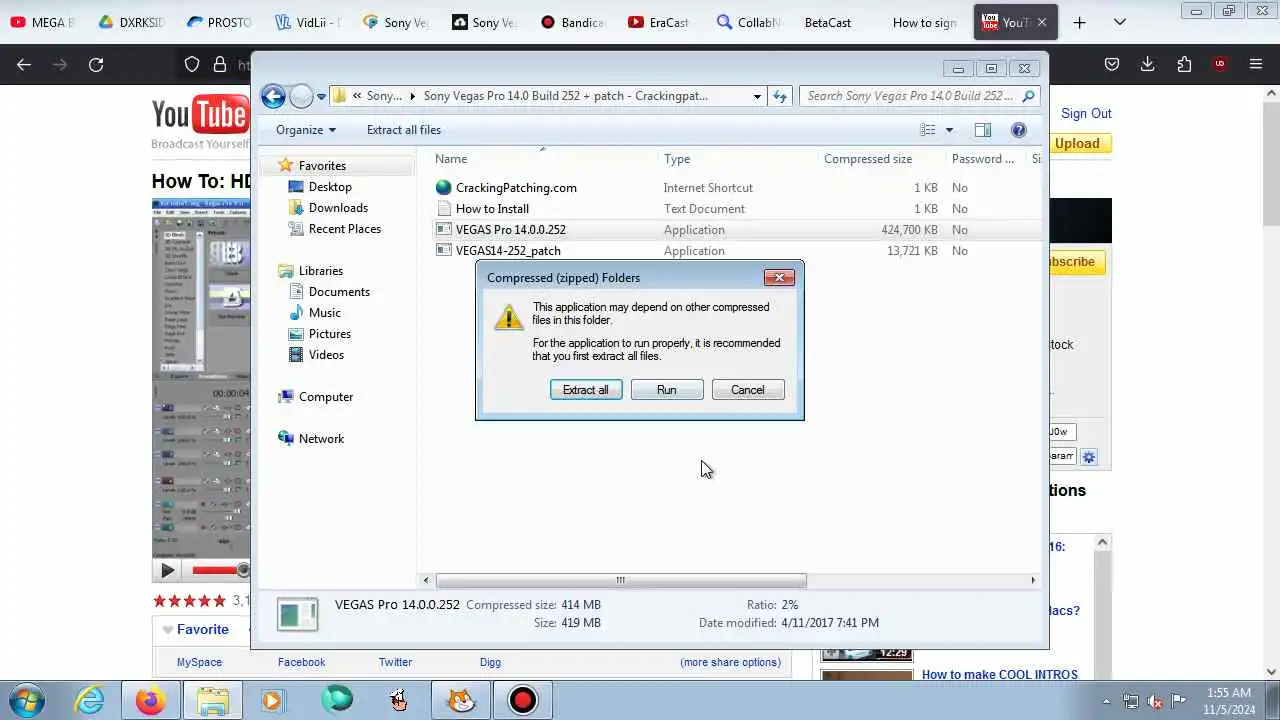The width and height of the screenshot is (1280, 720).
Task: Open the Pictures library
Action: [329, 334]
